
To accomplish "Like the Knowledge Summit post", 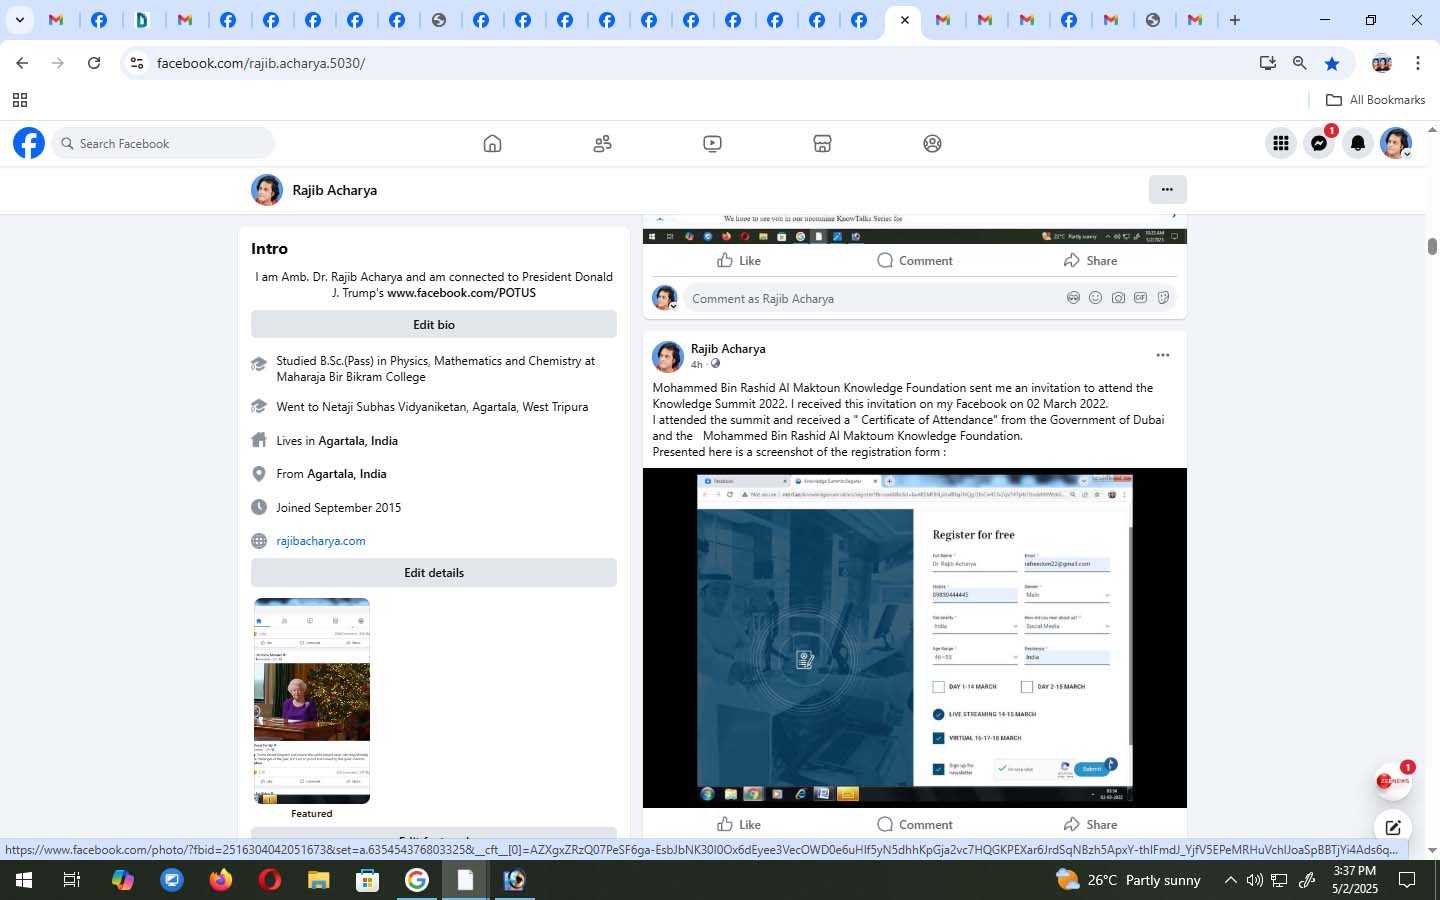I will [x=739, y=824].
